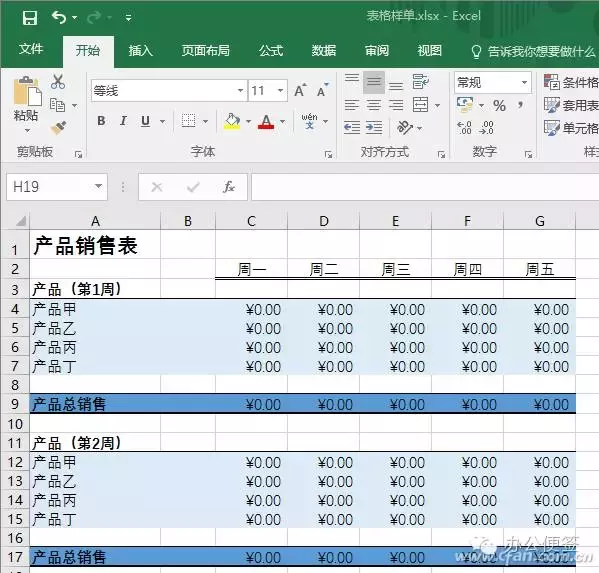Toggle Bold formatting
Screen dimensions: 599x573
tap(101, 121)
